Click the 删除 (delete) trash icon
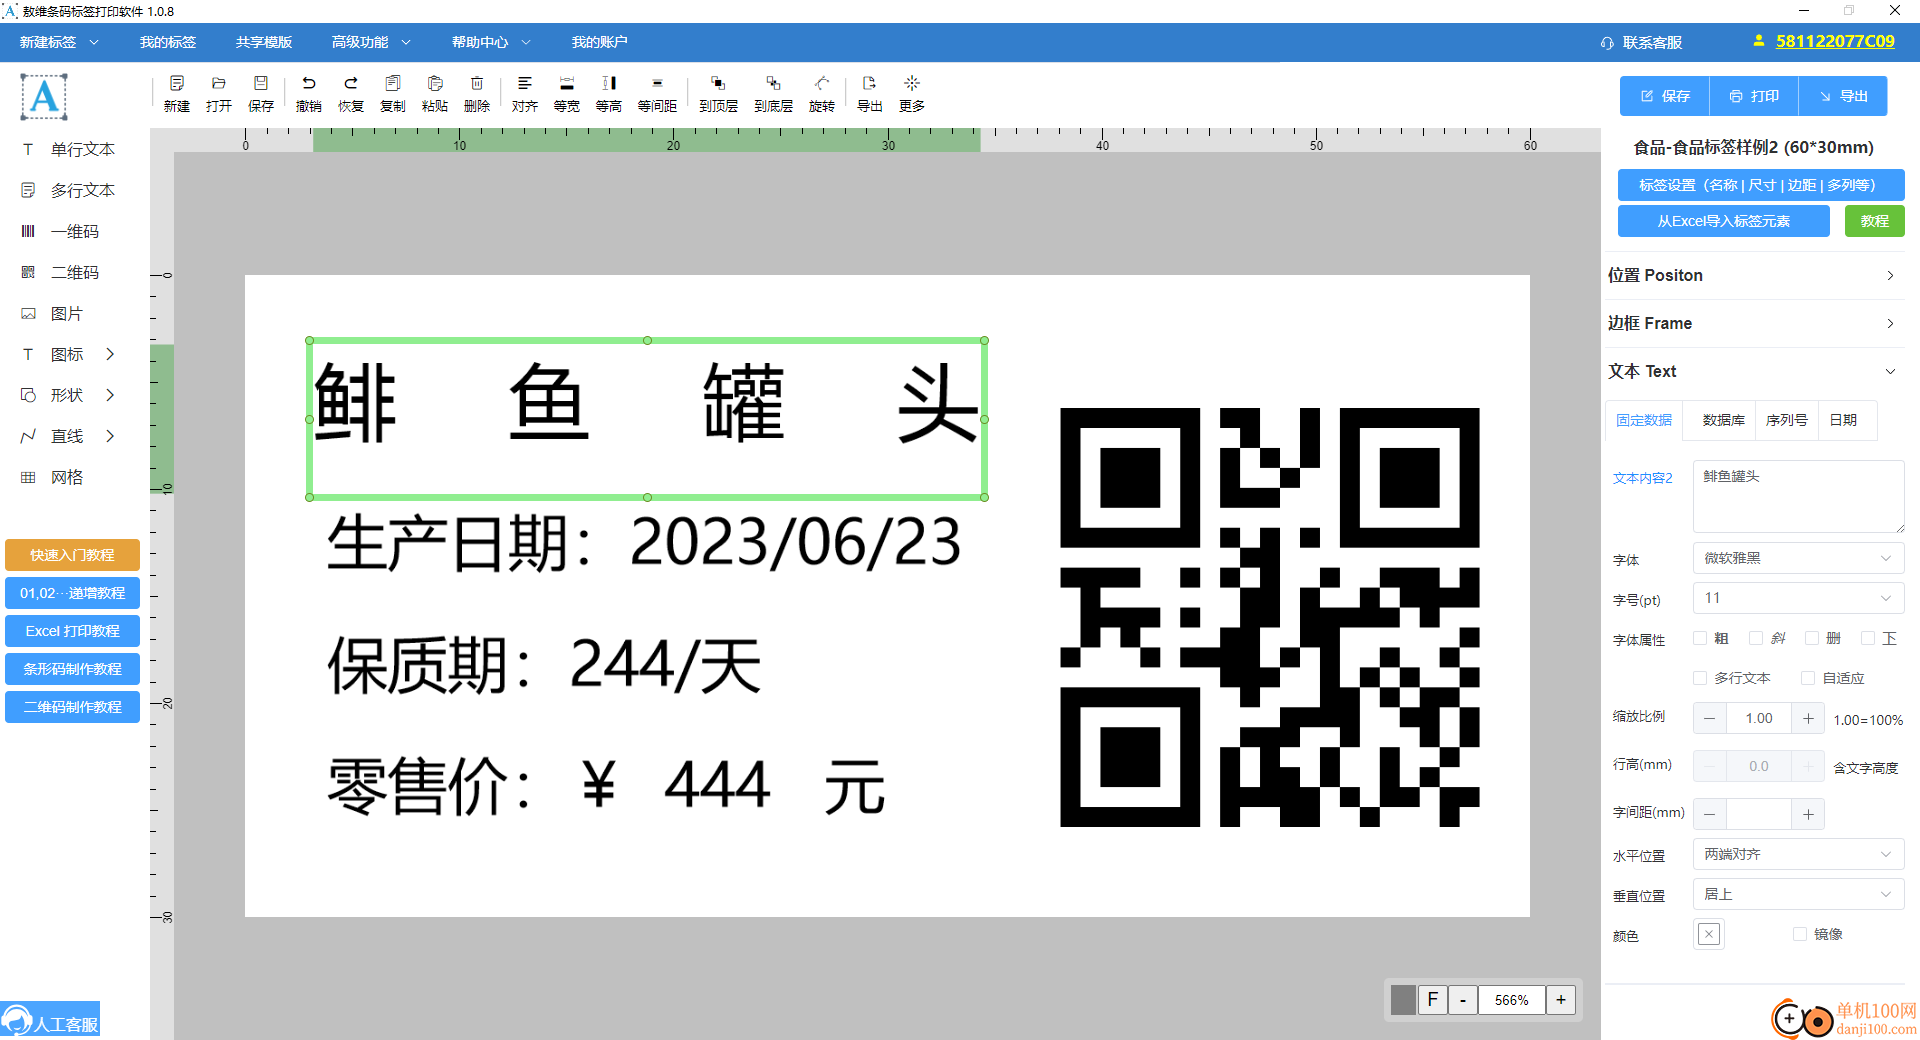This screenshot has height=1040, width=1920. [477, 94]
